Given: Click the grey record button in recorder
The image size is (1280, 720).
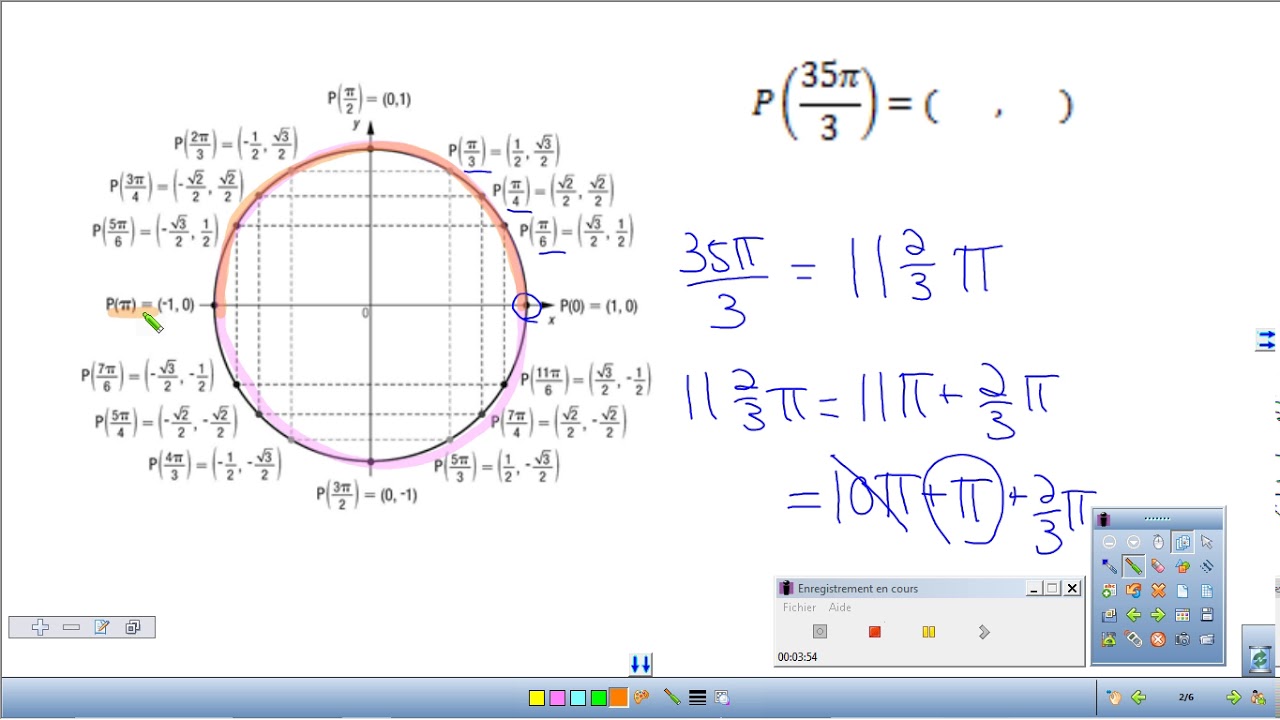Looking at the screenshot, I should (820, 631).
